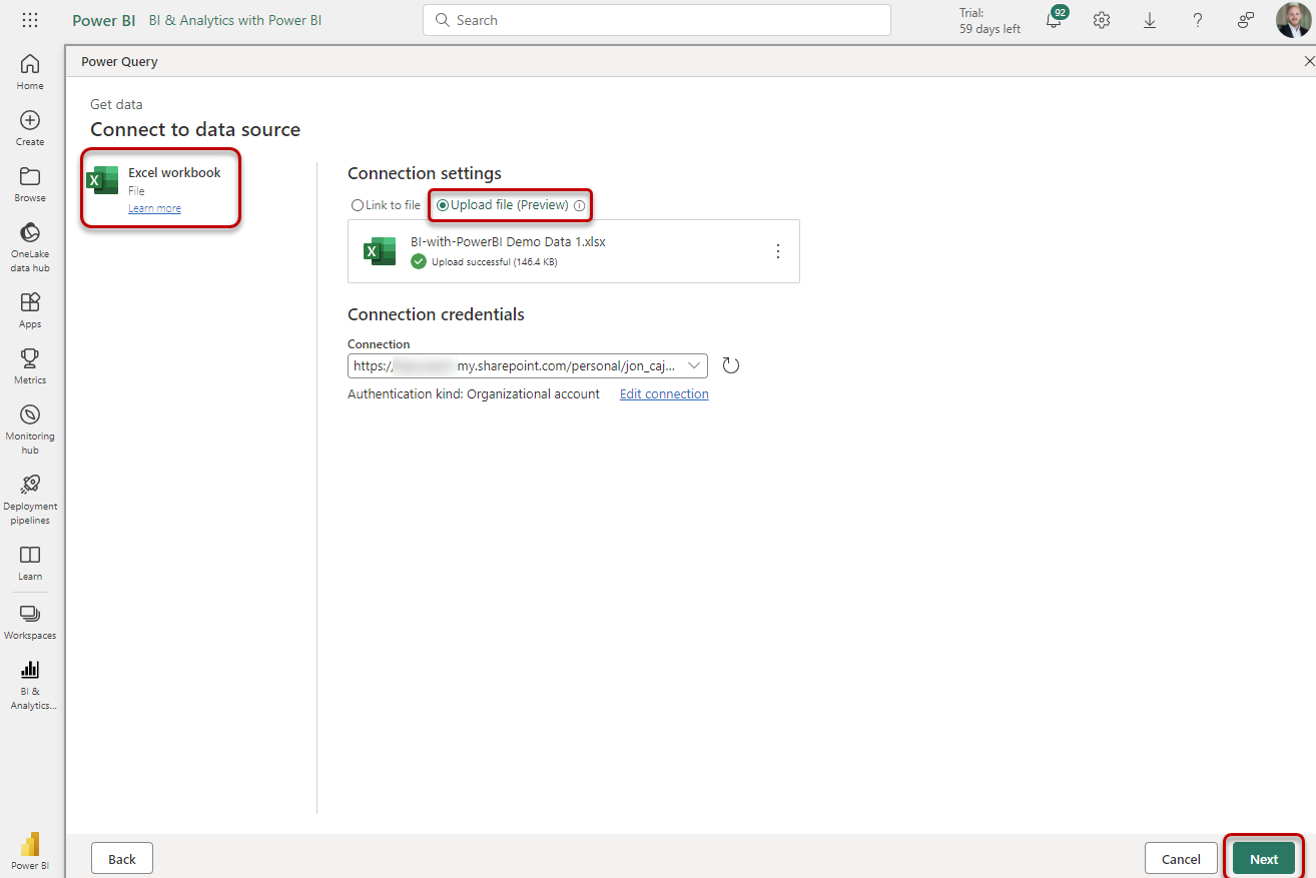Image resolution: width=1316 pixels, height=878 pixels.
Task: Click the Power BI header title
Action: tap(104, 20)
